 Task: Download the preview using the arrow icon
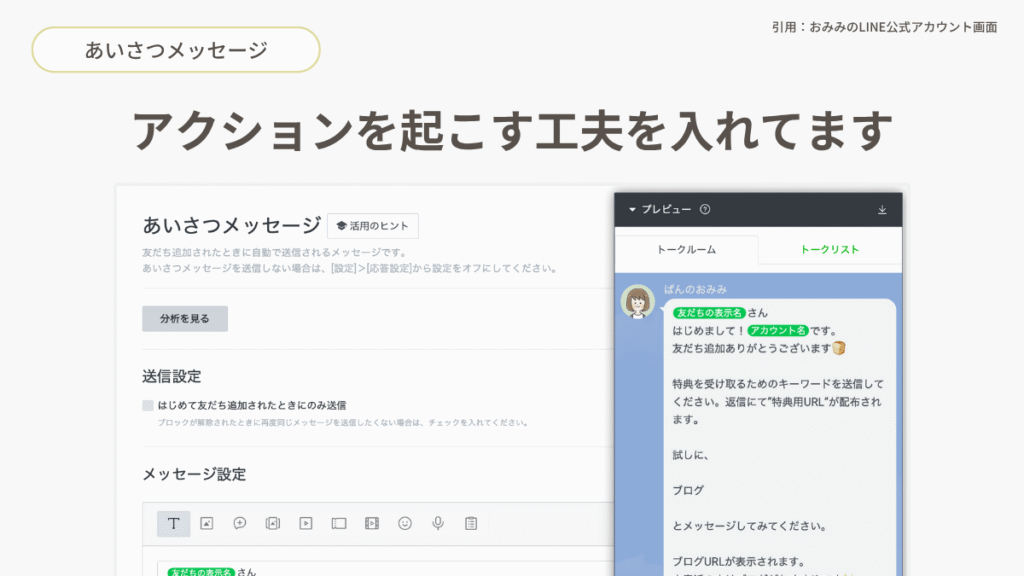point(882,210)
